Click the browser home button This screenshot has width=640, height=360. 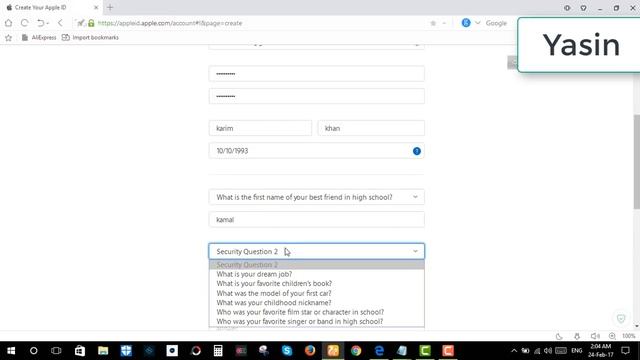click(9, 23)
